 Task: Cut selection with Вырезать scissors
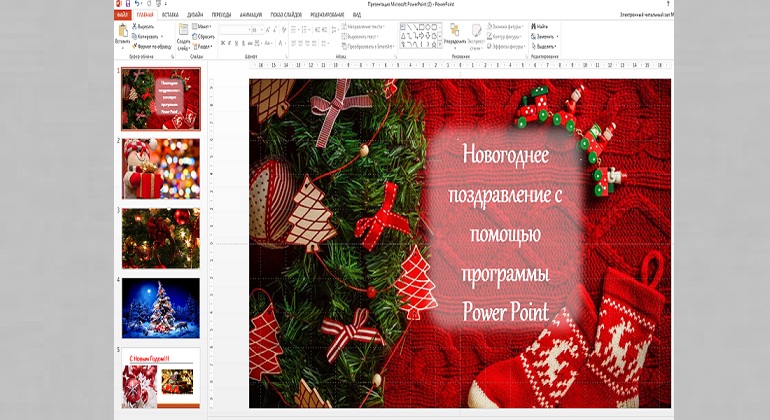pos(143,27)
